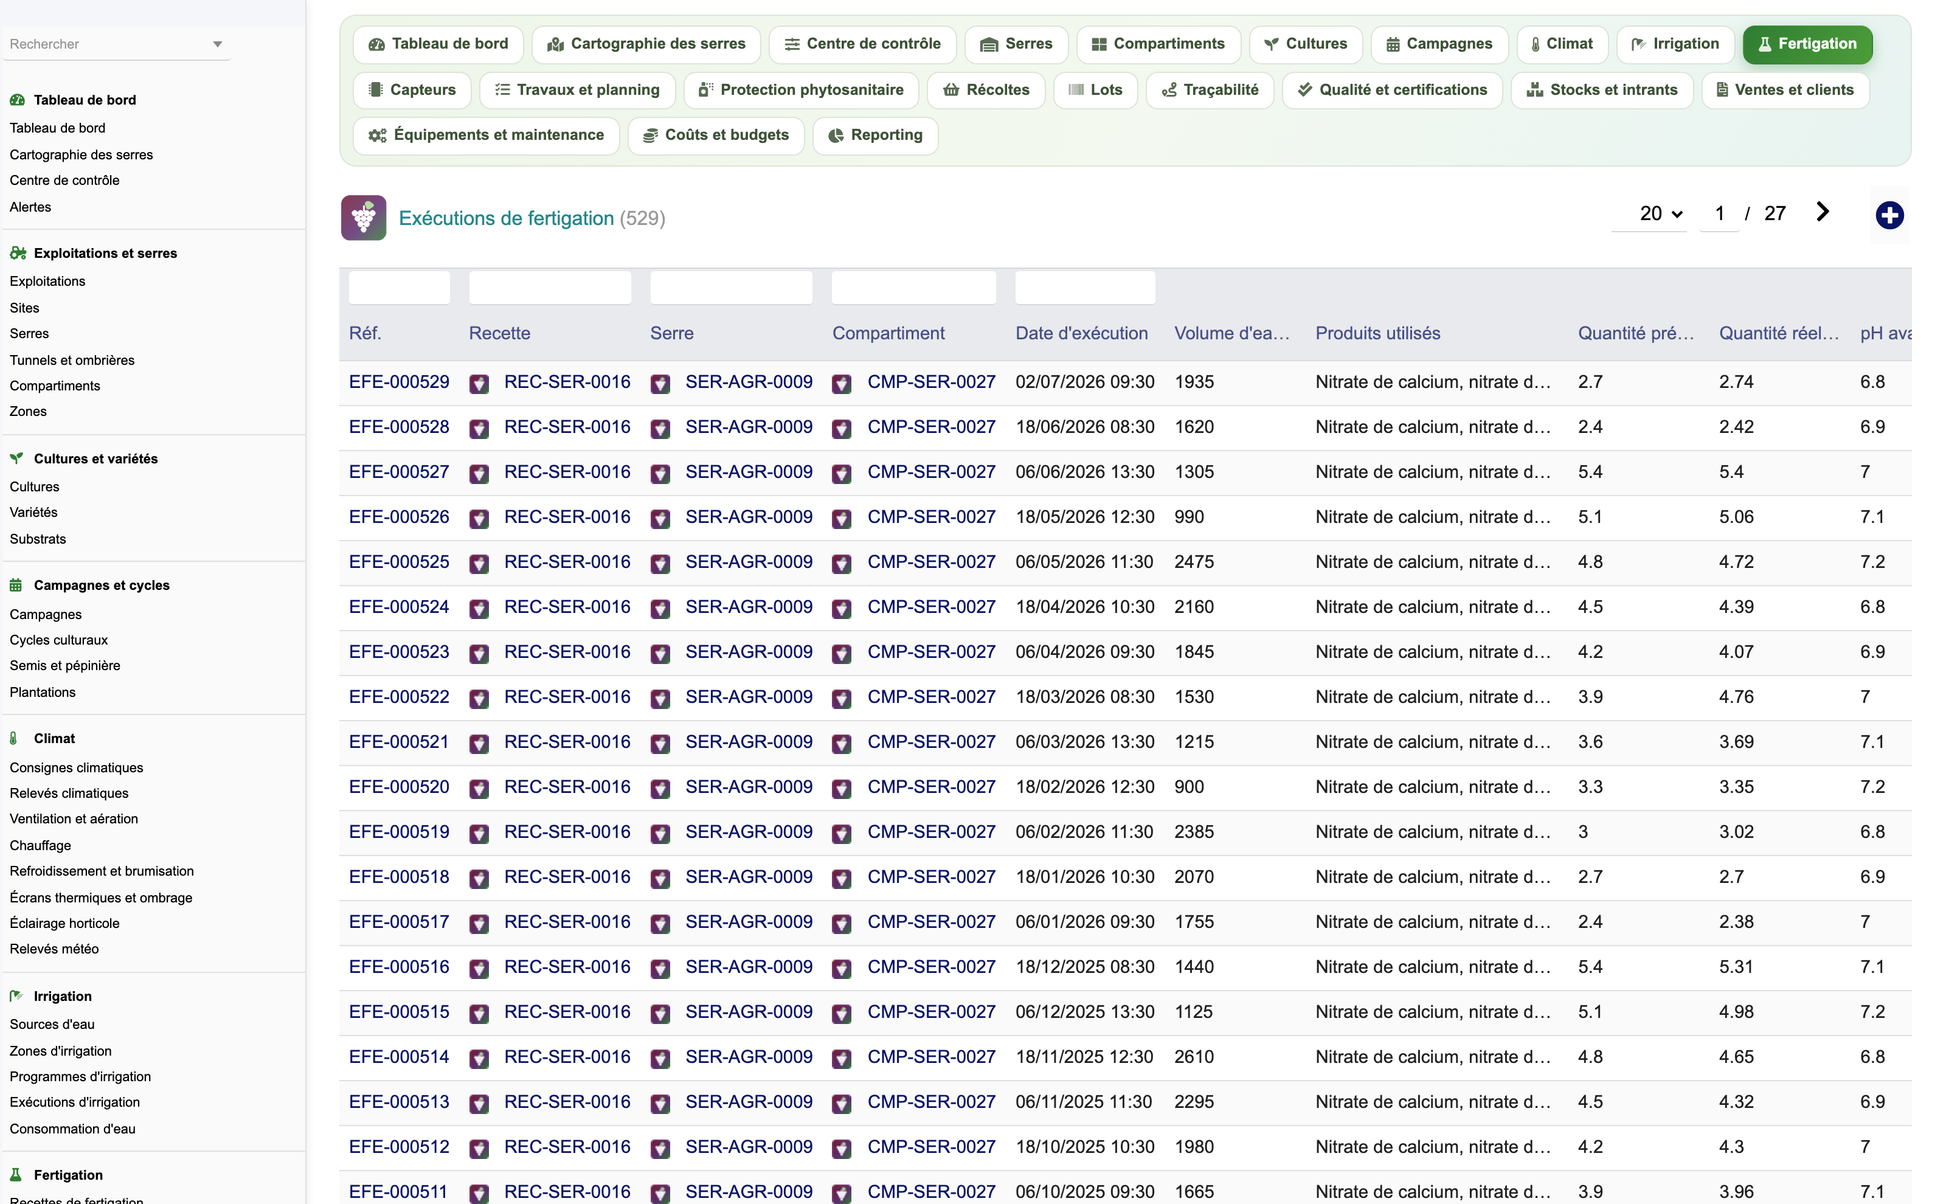The width and height of the screenshot is (1946, 1204).
Task: Open record EFE-000522
Action: [x=399, y=697]
